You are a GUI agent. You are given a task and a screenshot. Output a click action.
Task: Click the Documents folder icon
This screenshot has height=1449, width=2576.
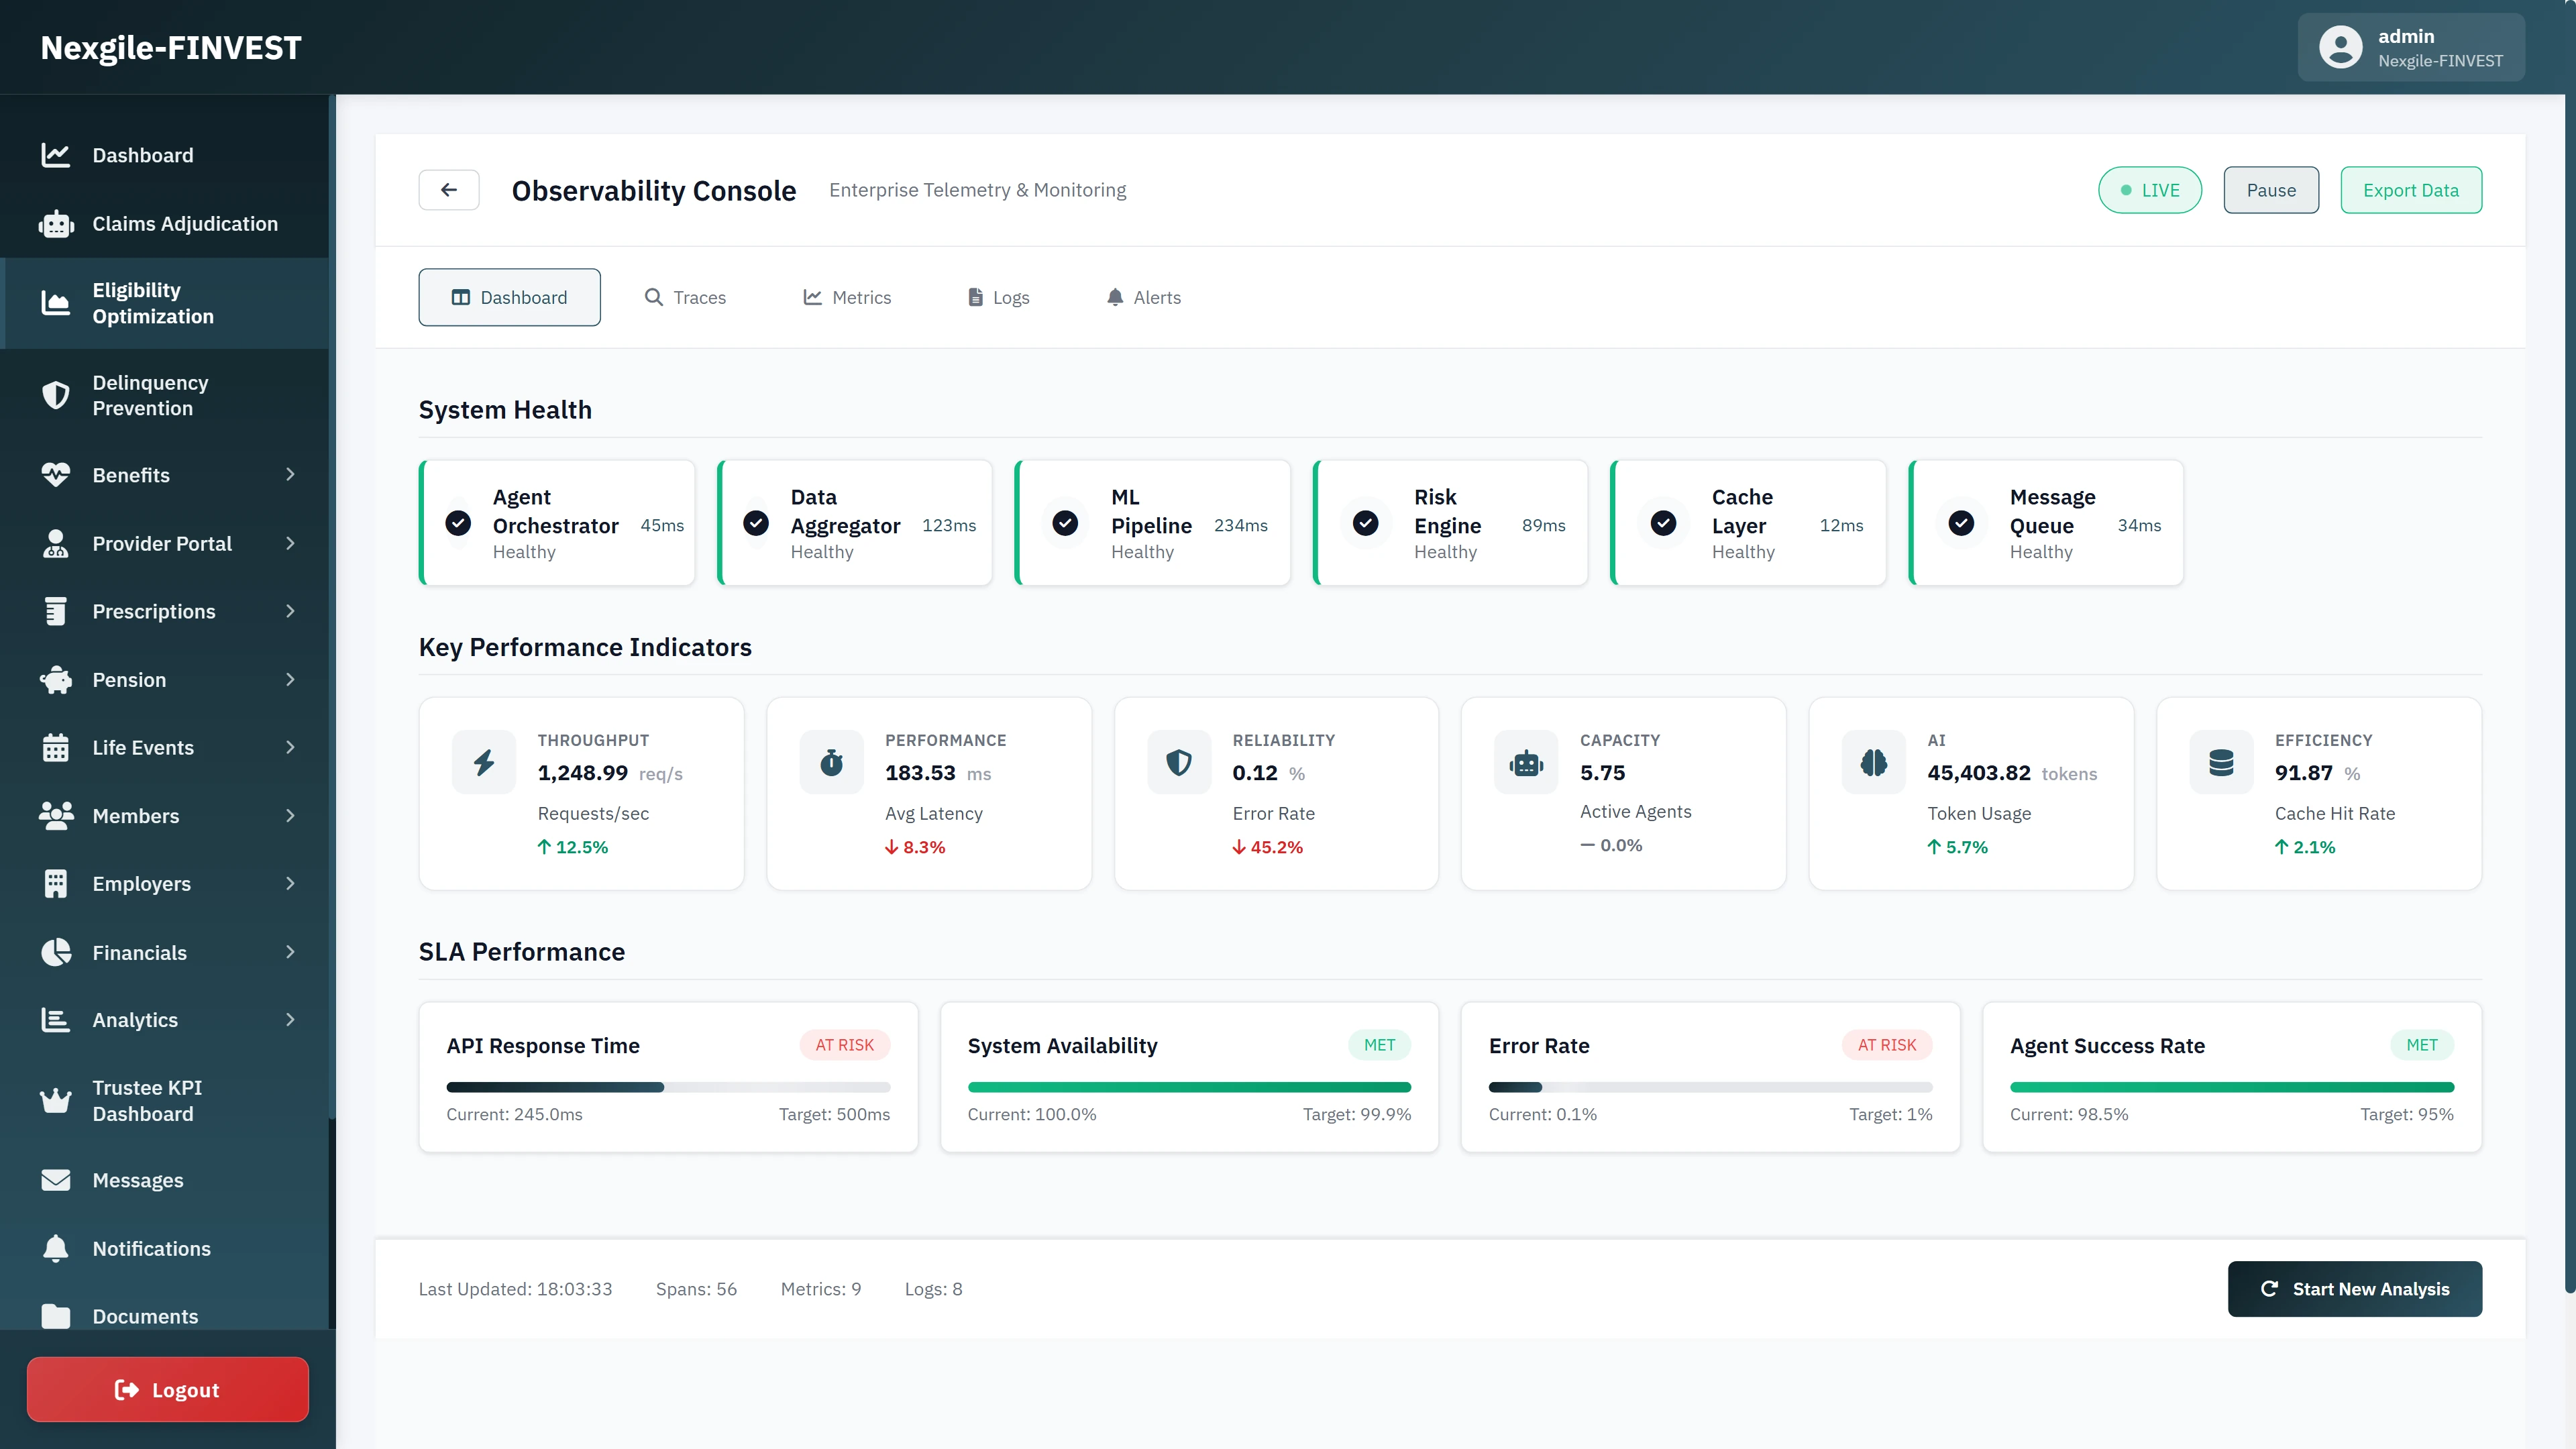[x=56, y=1316]
